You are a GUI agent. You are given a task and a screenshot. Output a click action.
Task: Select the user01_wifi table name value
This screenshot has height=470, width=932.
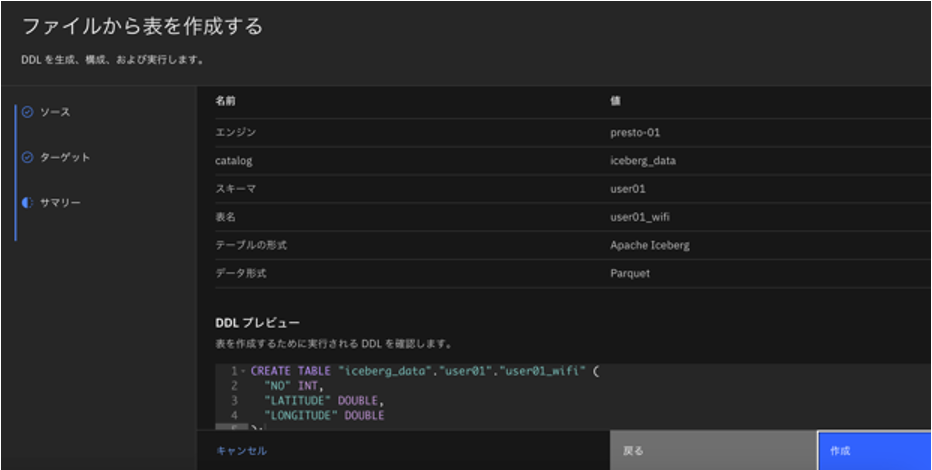click(x=640, y=217)
